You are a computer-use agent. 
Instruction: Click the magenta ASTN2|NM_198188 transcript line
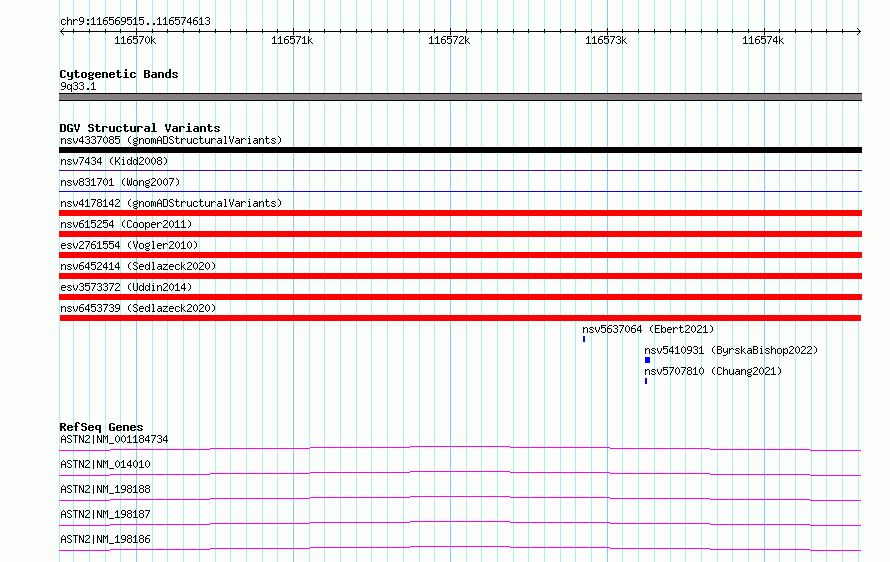[x=460, y=498]
